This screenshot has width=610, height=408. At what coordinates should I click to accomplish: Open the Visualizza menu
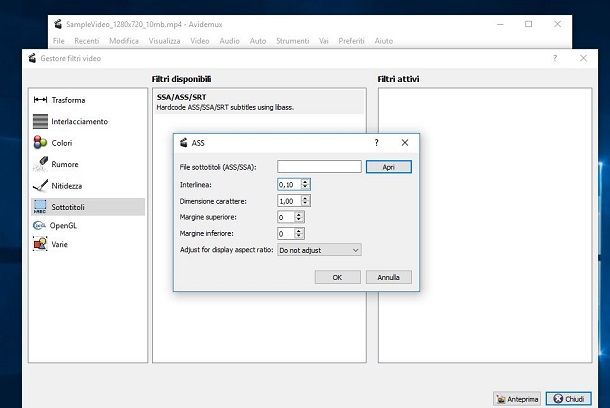point(164,41)
